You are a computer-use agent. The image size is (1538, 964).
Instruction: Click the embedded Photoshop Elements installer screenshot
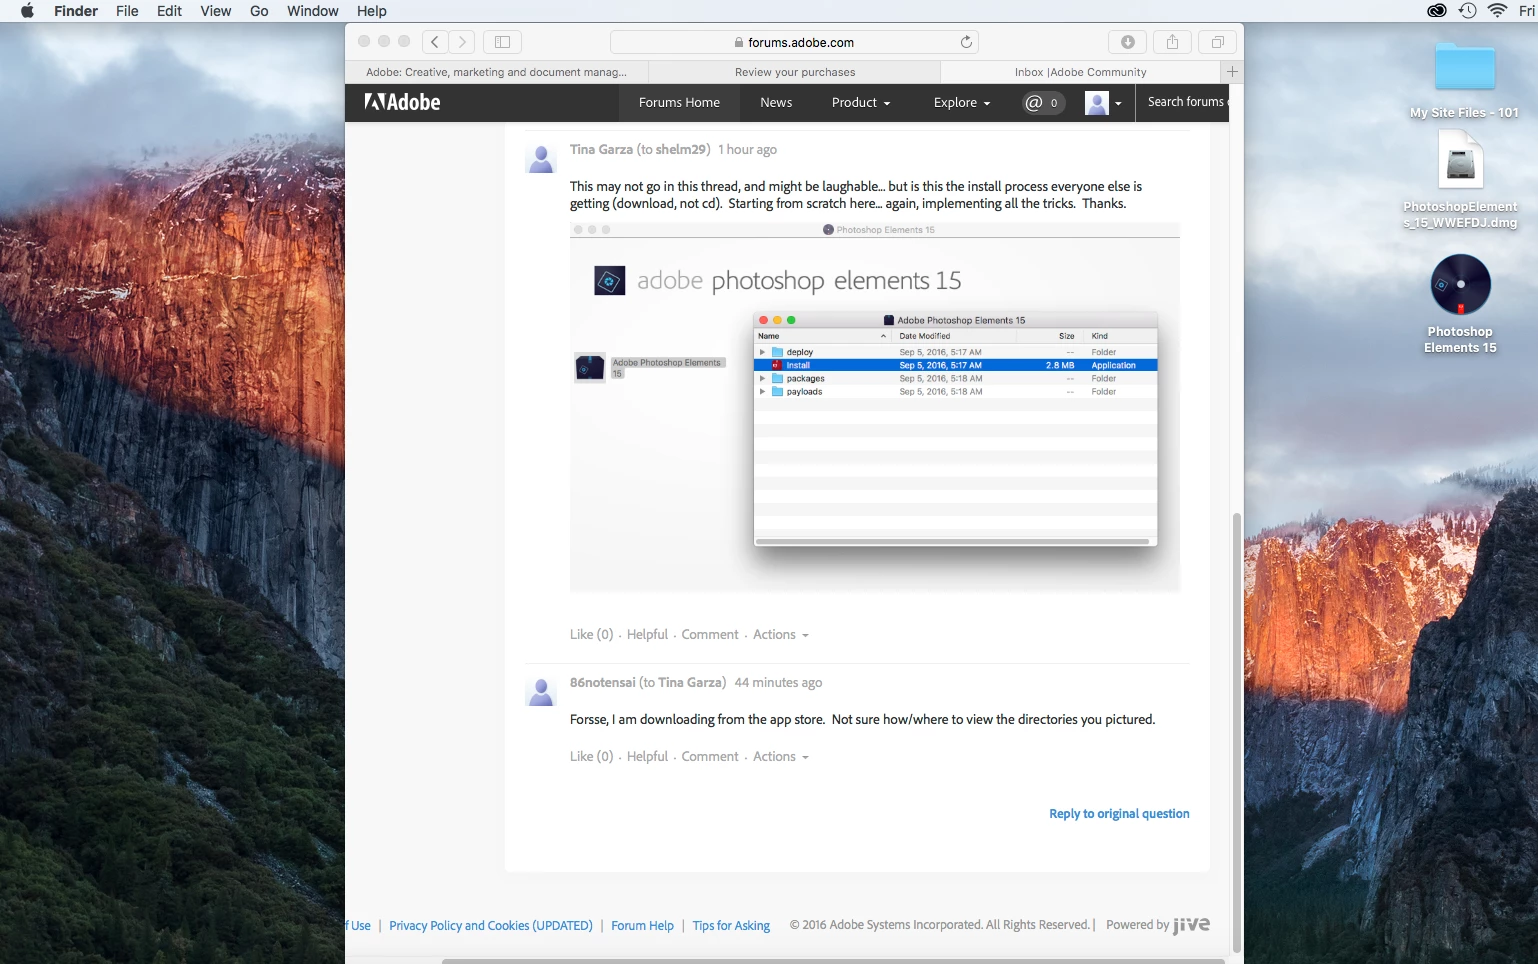[x=875, y=407]
